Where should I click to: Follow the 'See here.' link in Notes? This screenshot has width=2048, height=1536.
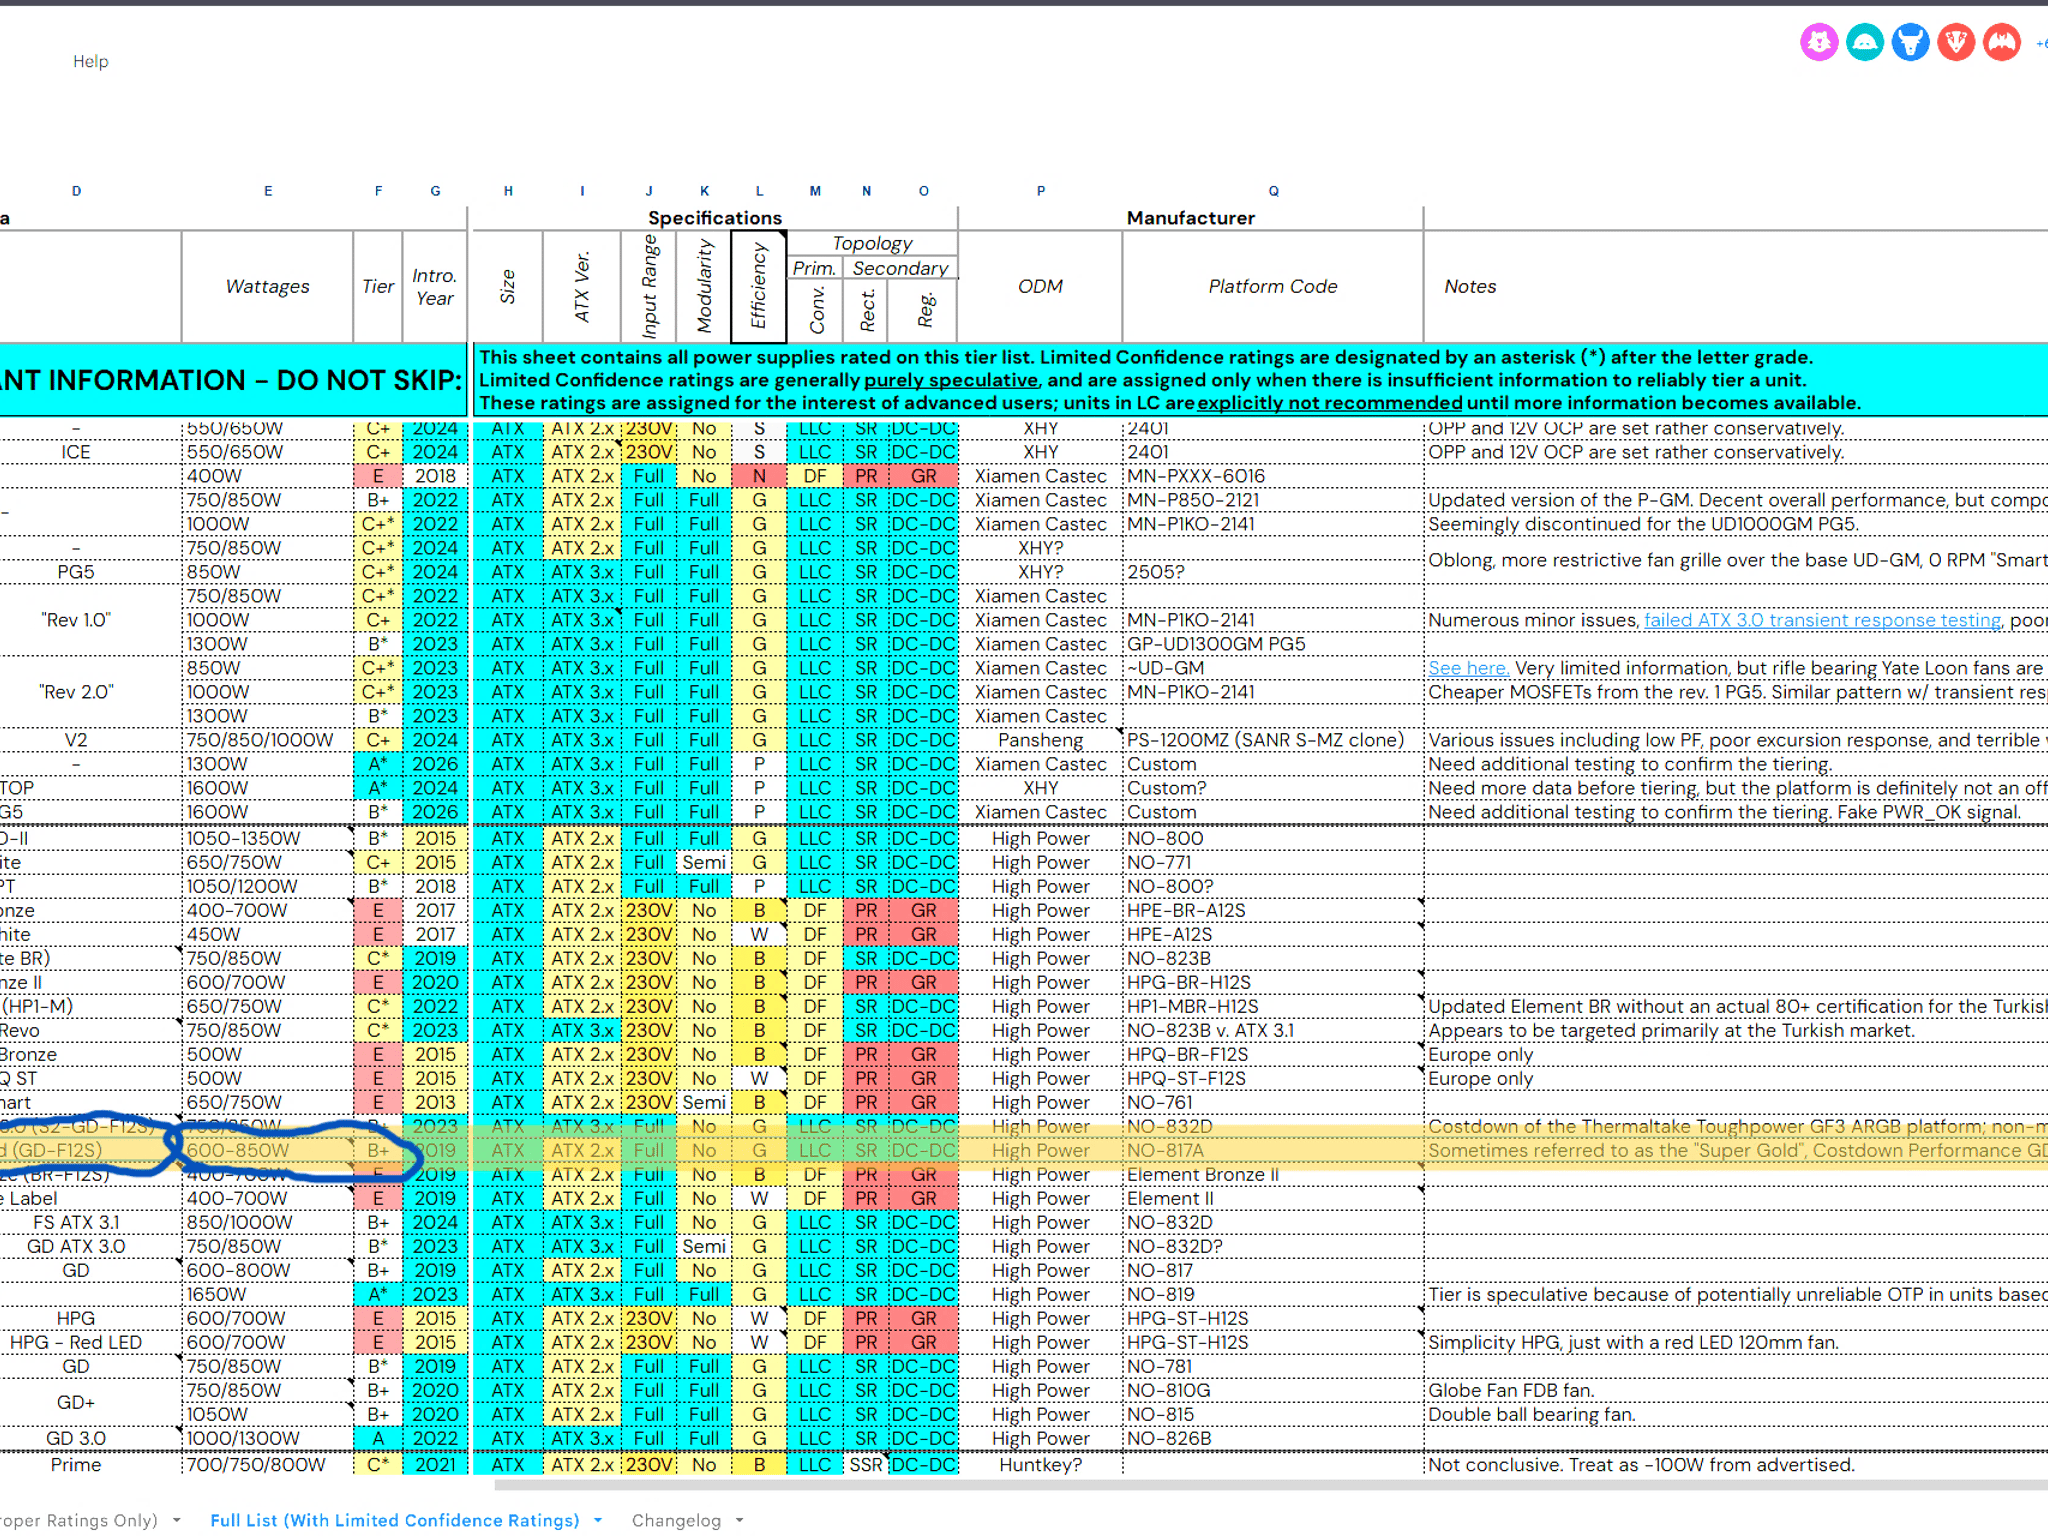click(x=1468, y=668)
